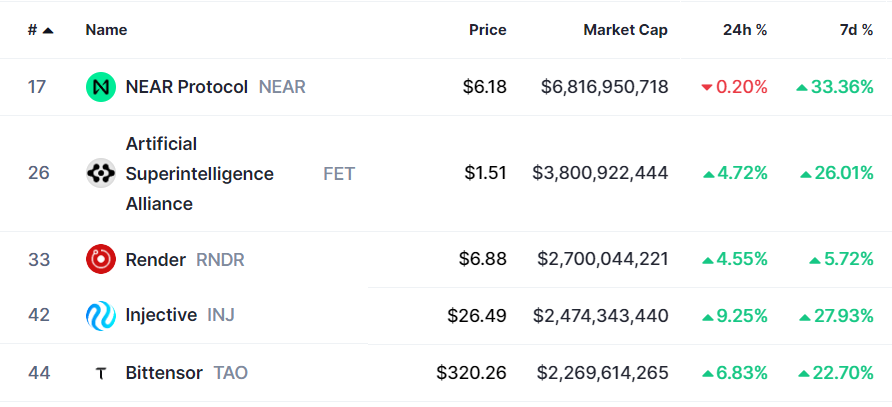Sort by the 24h % column header
This screenshot has width=892, height=407.
745,30
